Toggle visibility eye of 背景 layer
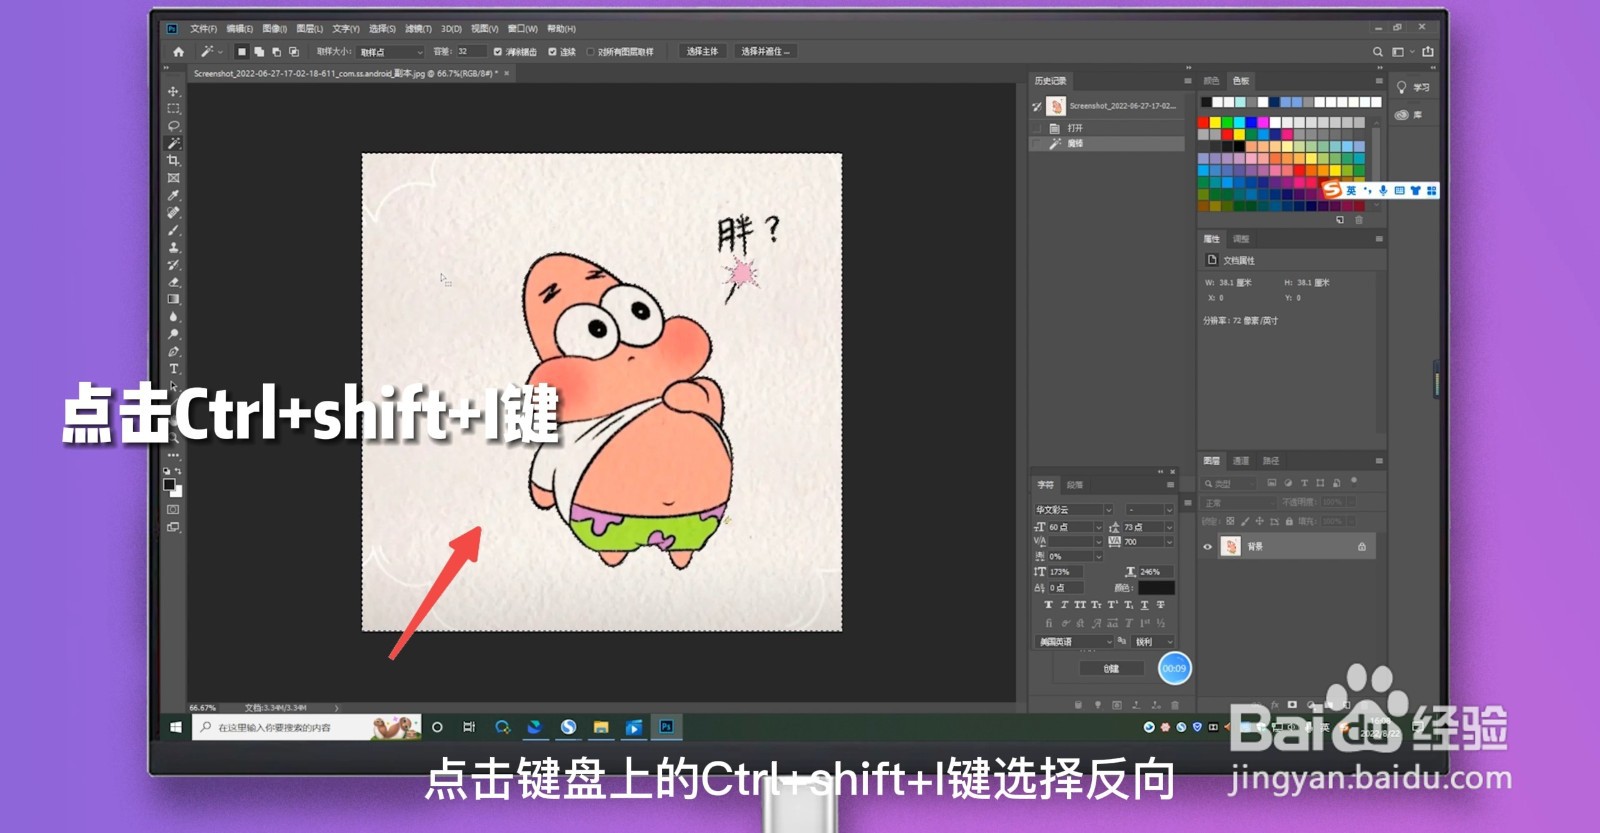 pos(1207,547)
